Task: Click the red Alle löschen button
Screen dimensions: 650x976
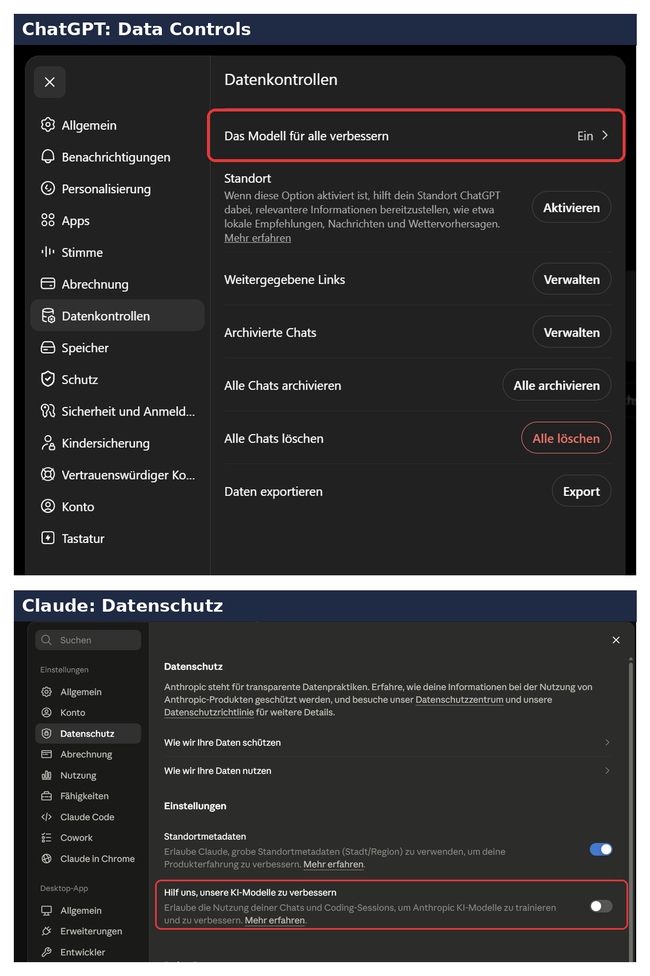Action: (566, 438)
